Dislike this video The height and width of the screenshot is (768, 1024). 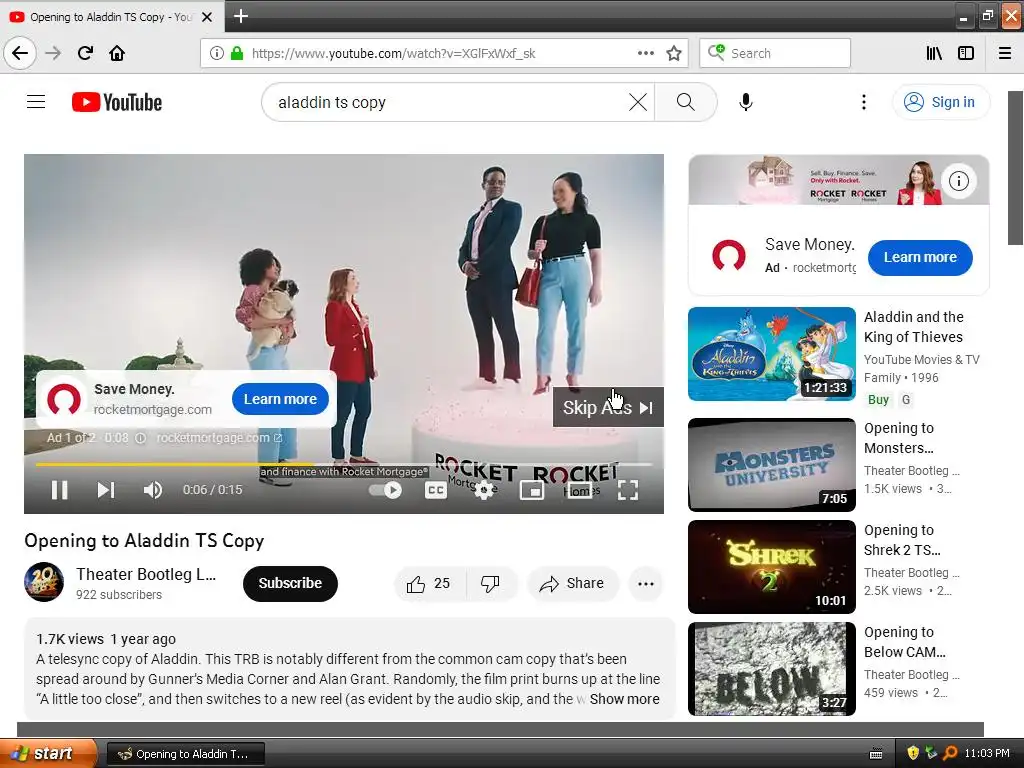tap(490, 583)
